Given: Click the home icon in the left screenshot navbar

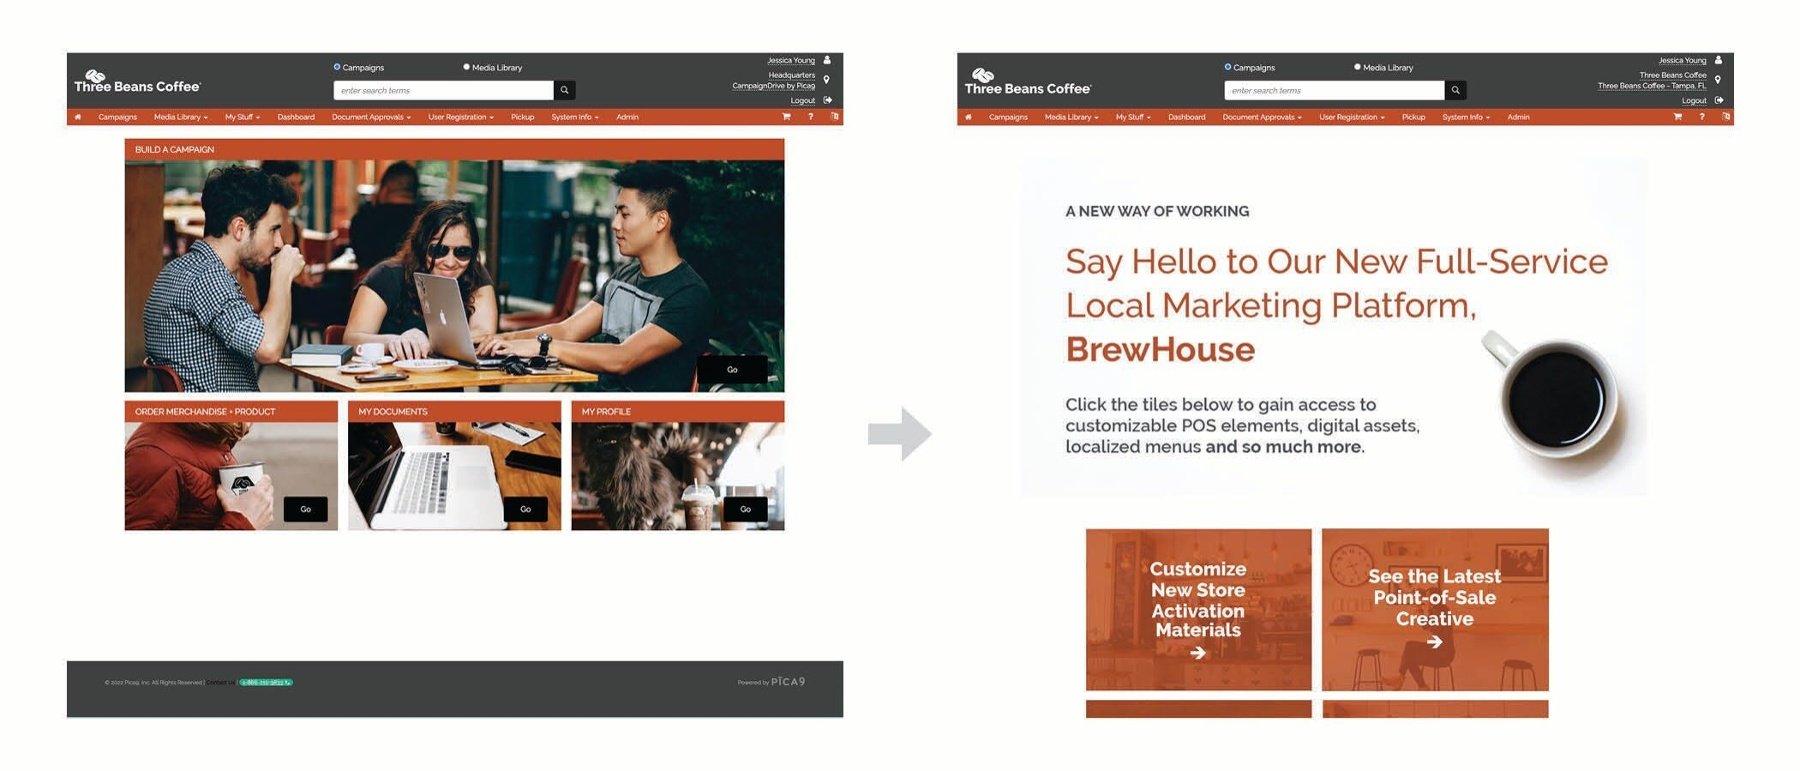Looking at the screenshot, I should 78,117.
